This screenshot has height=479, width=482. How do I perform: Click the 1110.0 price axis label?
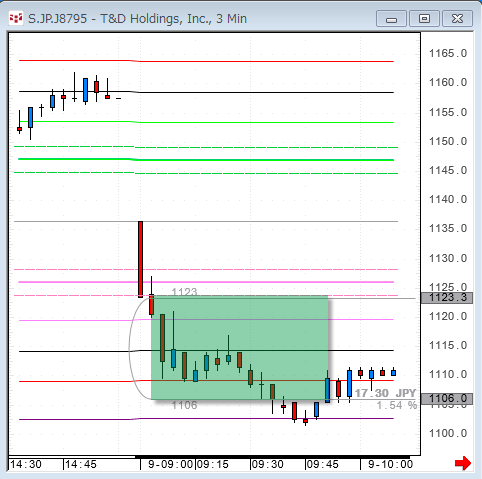click(x=448, y=374)
